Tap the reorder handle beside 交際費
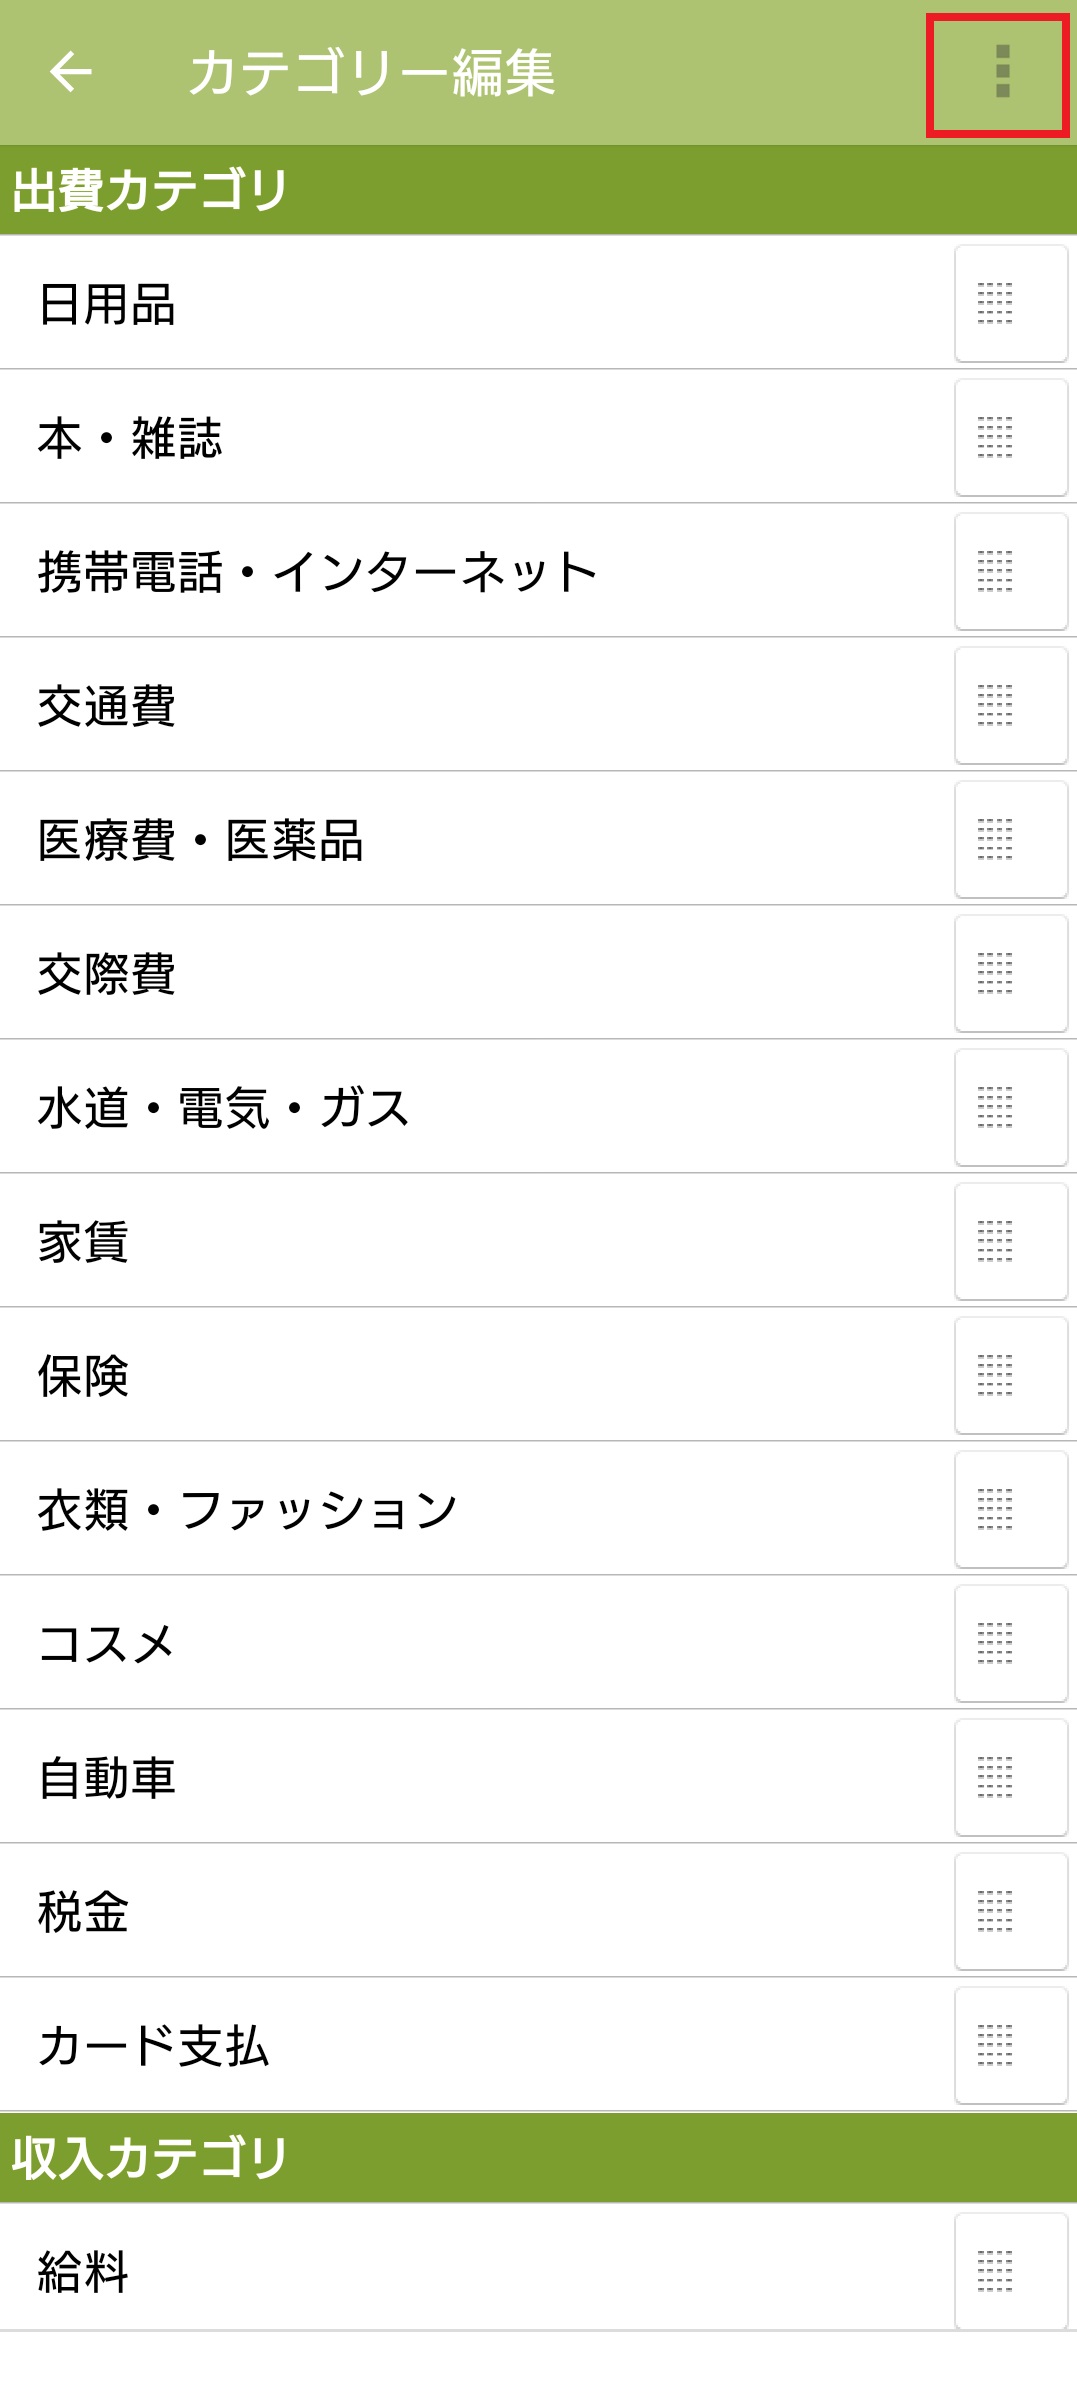The height and width of the screenshot is (2391, 1077). (x=1010, y=973)
